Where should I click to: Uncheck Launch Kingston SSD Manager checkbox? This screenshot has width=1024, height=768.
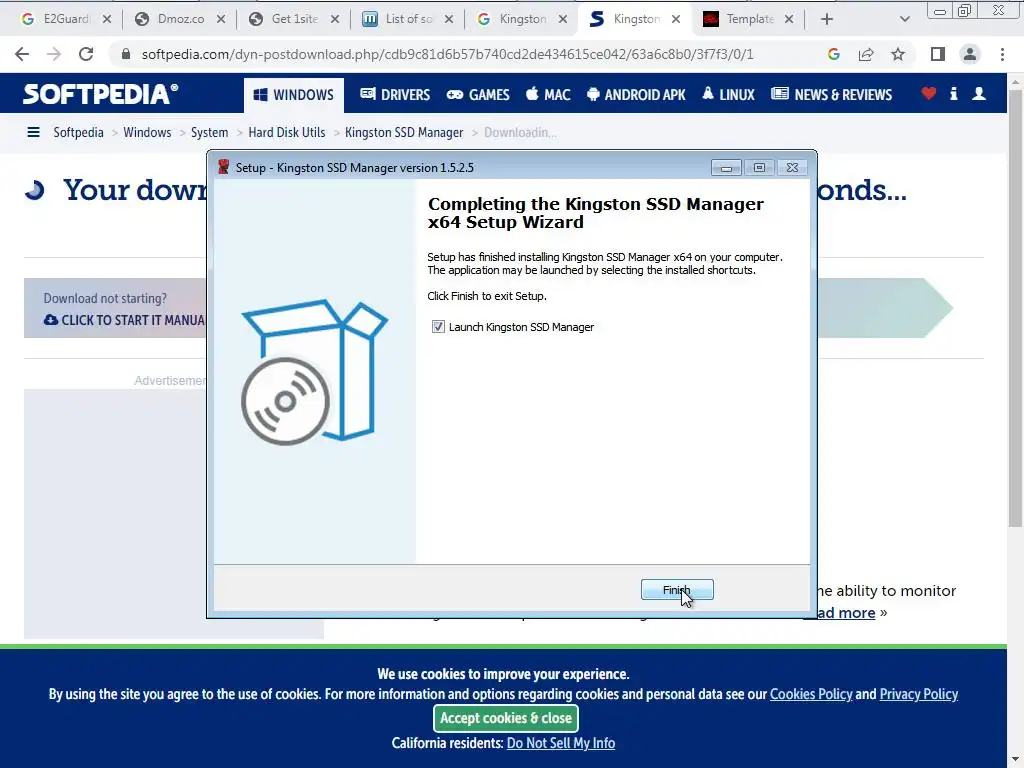[438, 327]
